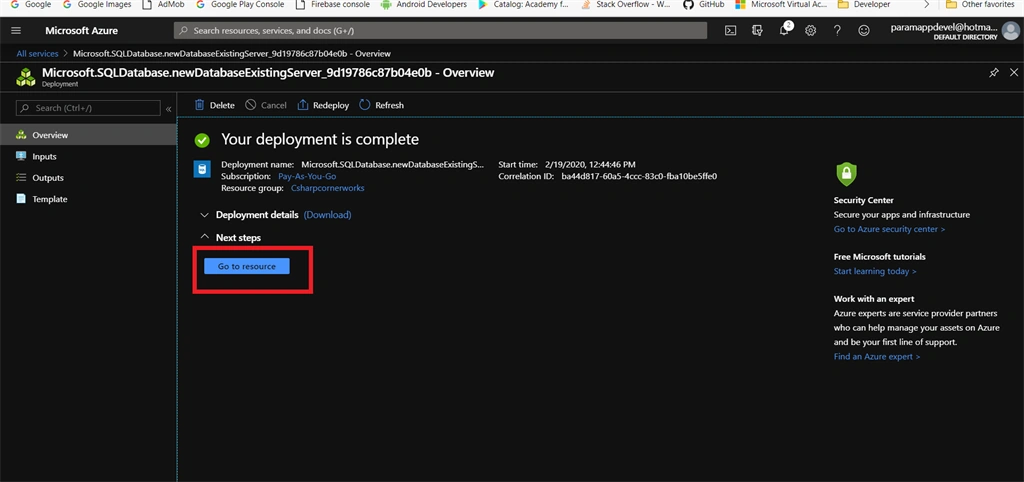
Task: Collapse the Next steps section
Action: (x=204, y=237)
